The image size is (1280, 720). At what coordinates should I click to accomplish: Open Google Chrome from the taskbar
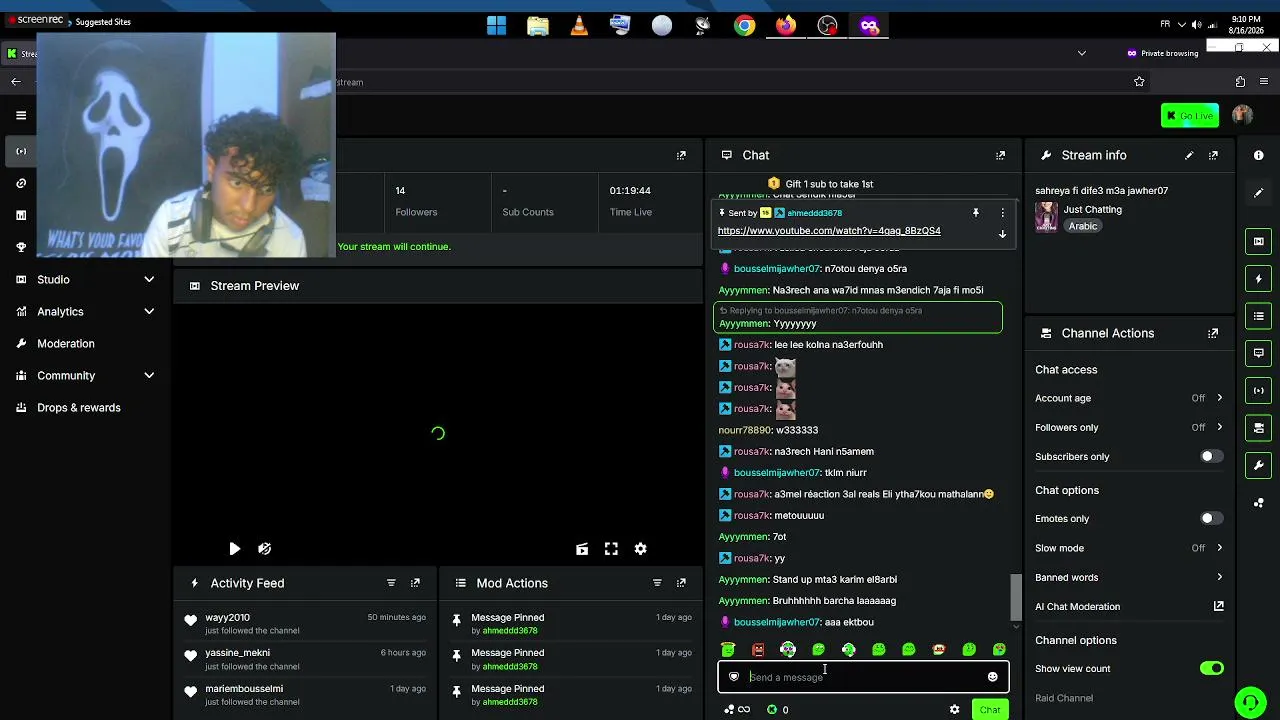745,26
